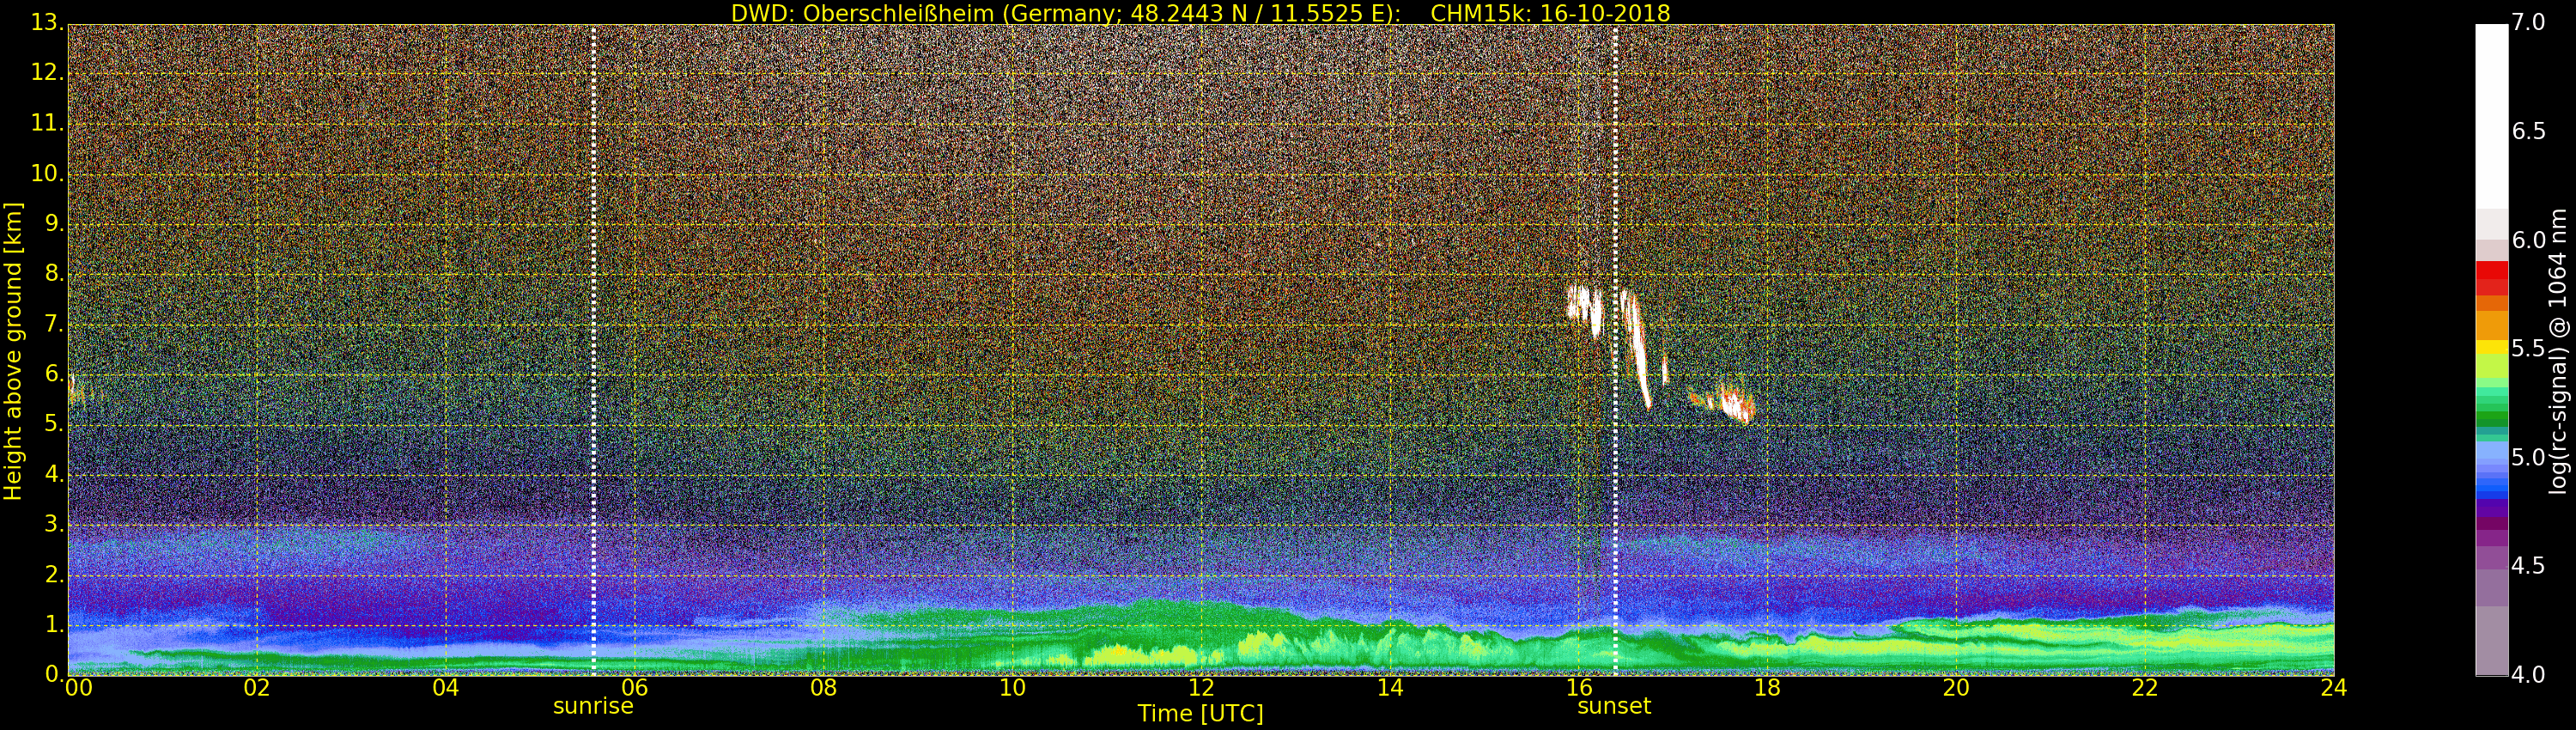2576x730 pixels.
Task: Click the colorbar value '6.5'
Action: click(2528, 131)
